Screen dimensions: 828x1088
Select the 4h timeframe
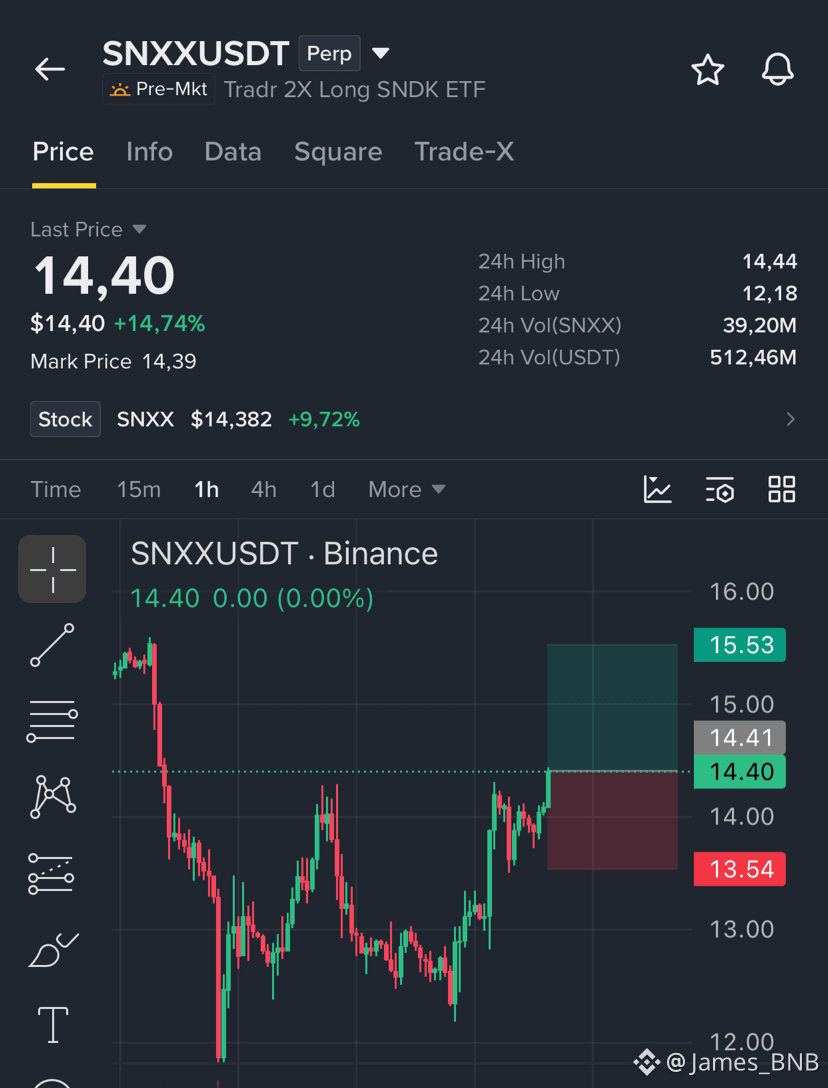pos(264,489)
